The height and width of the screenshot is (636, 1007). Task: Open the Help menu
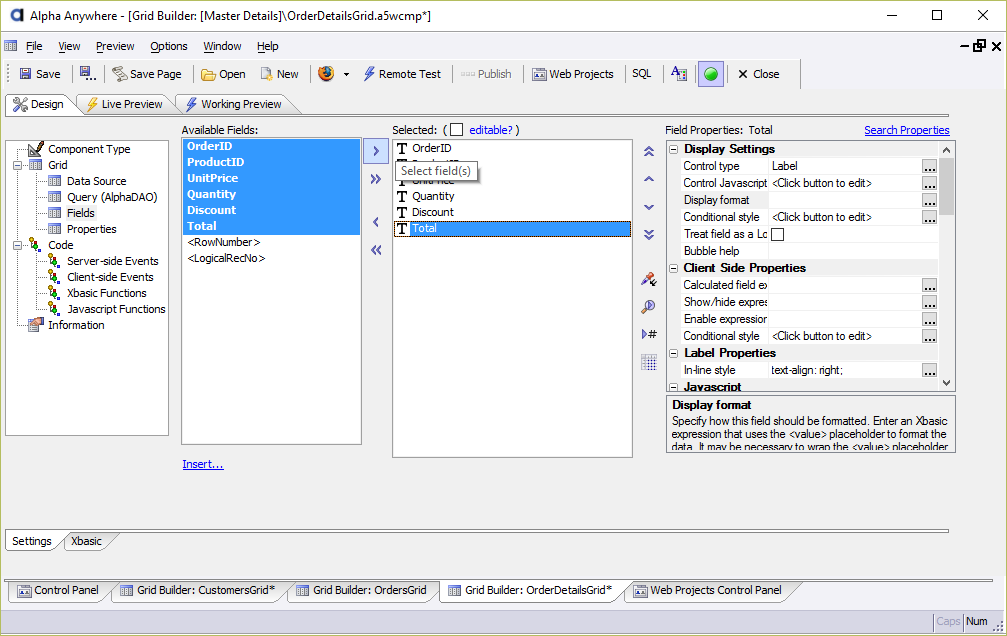click(268, 46)
